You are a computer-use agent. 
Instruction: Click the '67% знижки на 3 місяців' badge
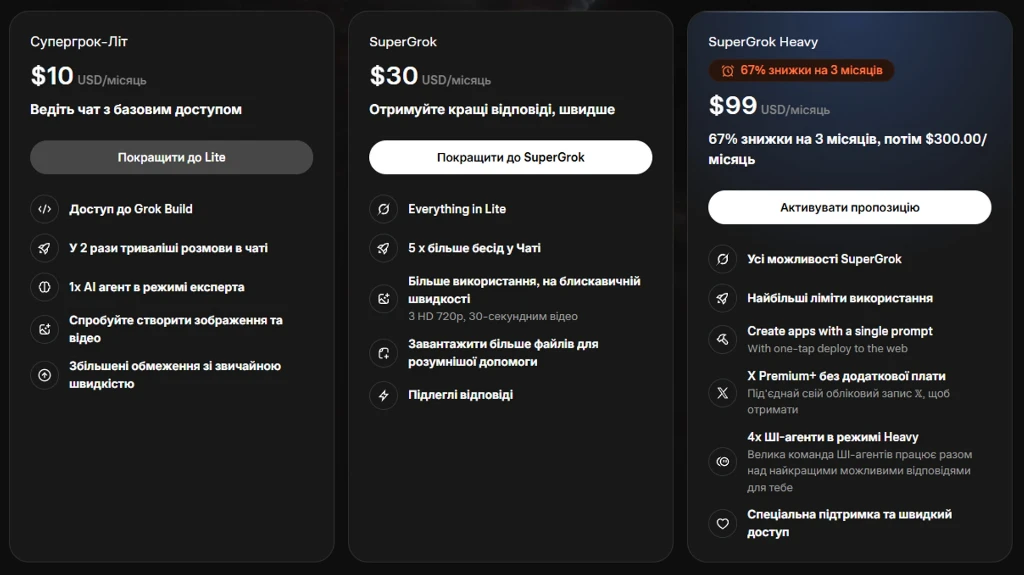801,70
